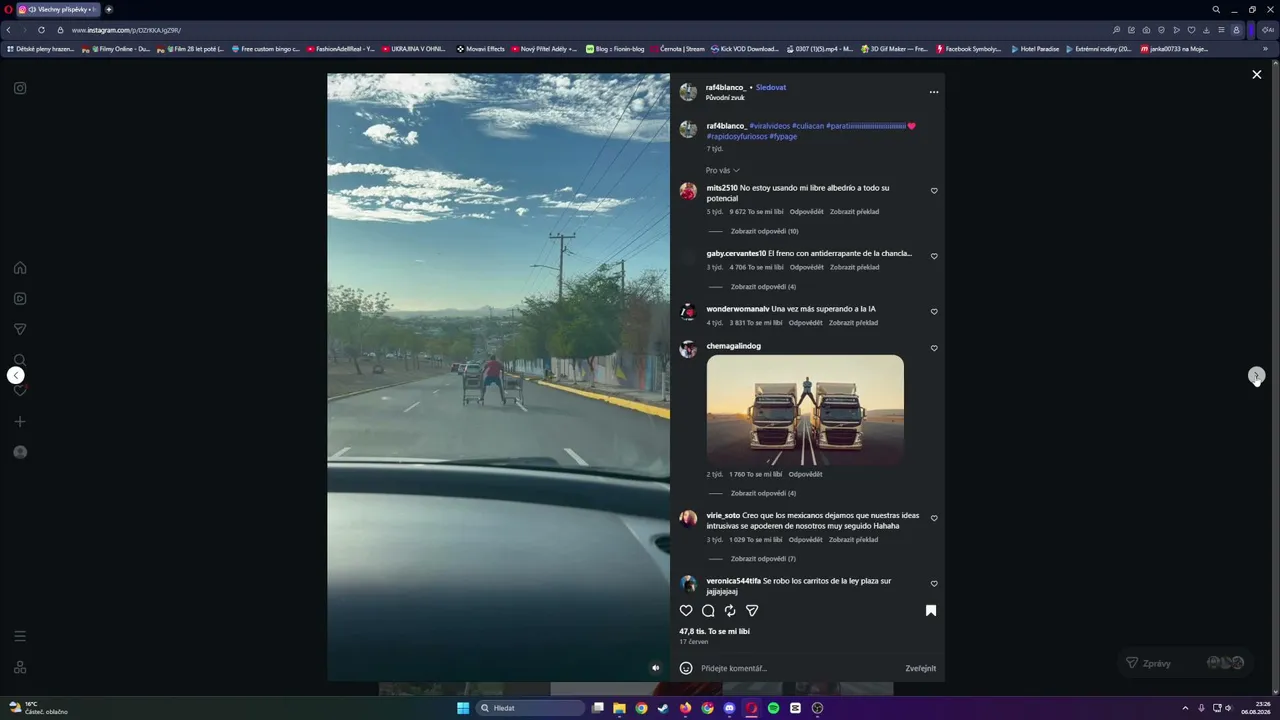Like the comment by mits2510
Viewport: 1280px width, 720px height.
[x=934, y=191]
